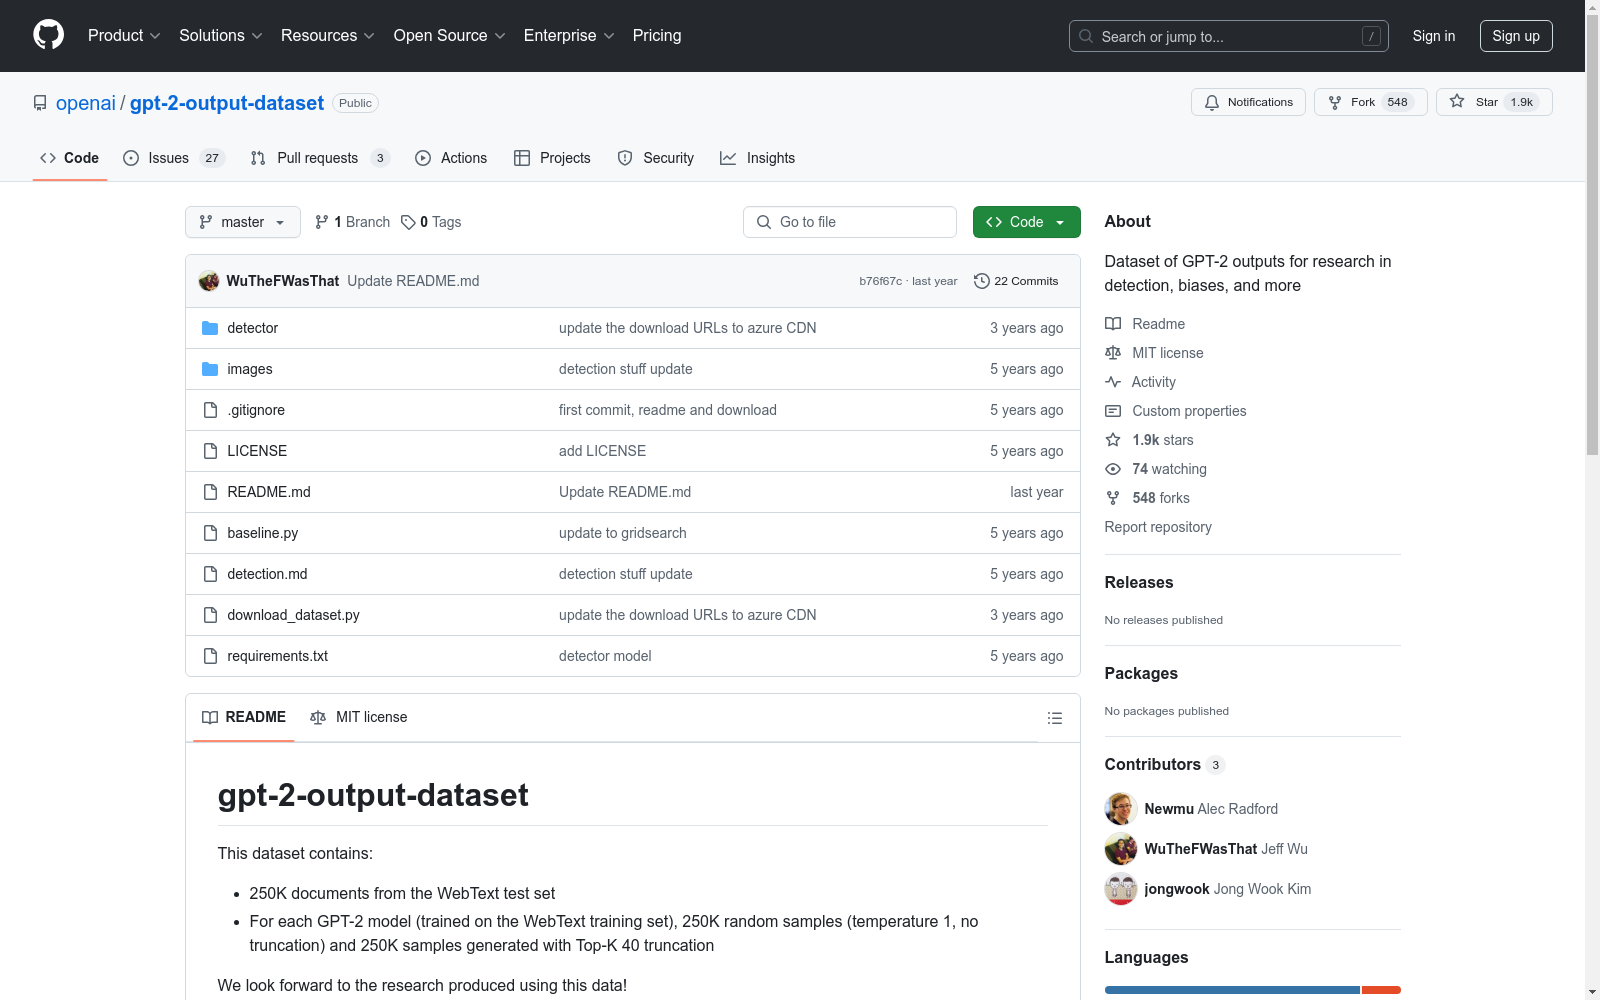Click the Search or jump to field

point(1229,36)
